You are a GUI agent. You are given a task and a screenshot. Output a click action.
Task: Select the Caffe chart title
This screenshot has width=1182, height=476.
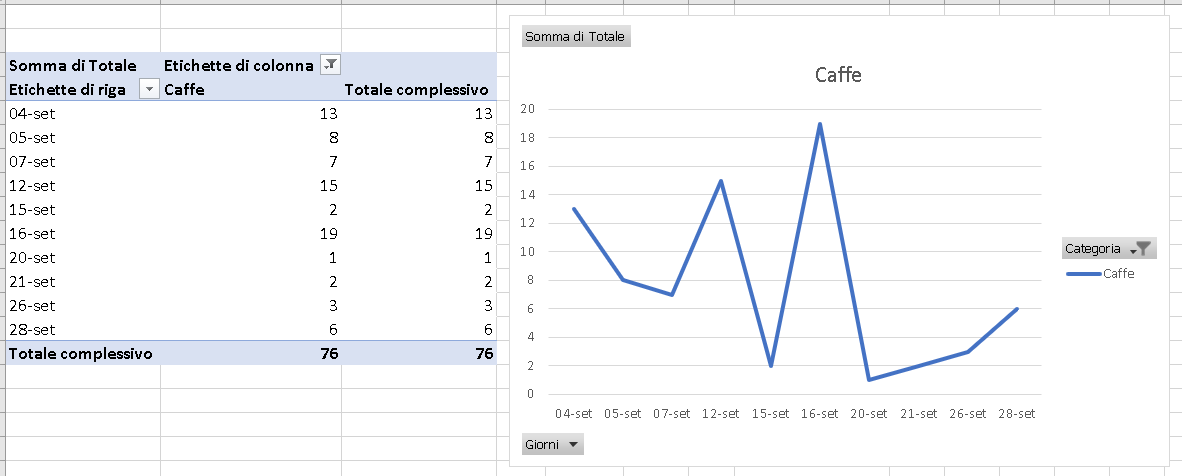pyautogui.click(x=838, y=75)
